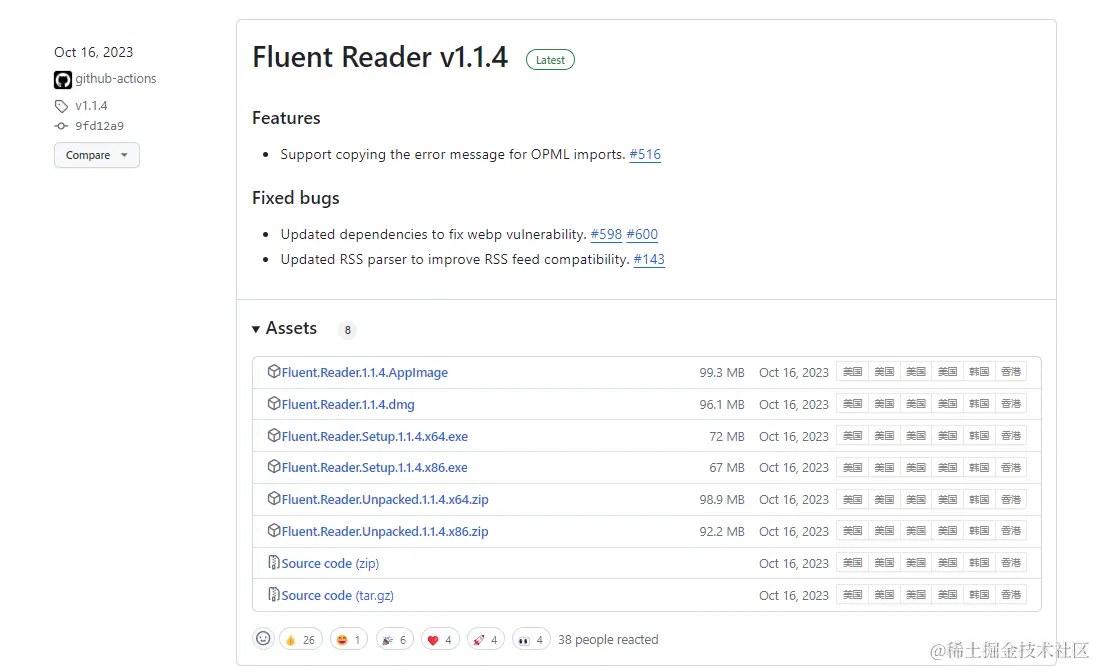The width and height of the screenshot is (1096, 667).
Task: Click the package icon for Setup.1.1.4.x64.exe
Action: coord(274,435)
